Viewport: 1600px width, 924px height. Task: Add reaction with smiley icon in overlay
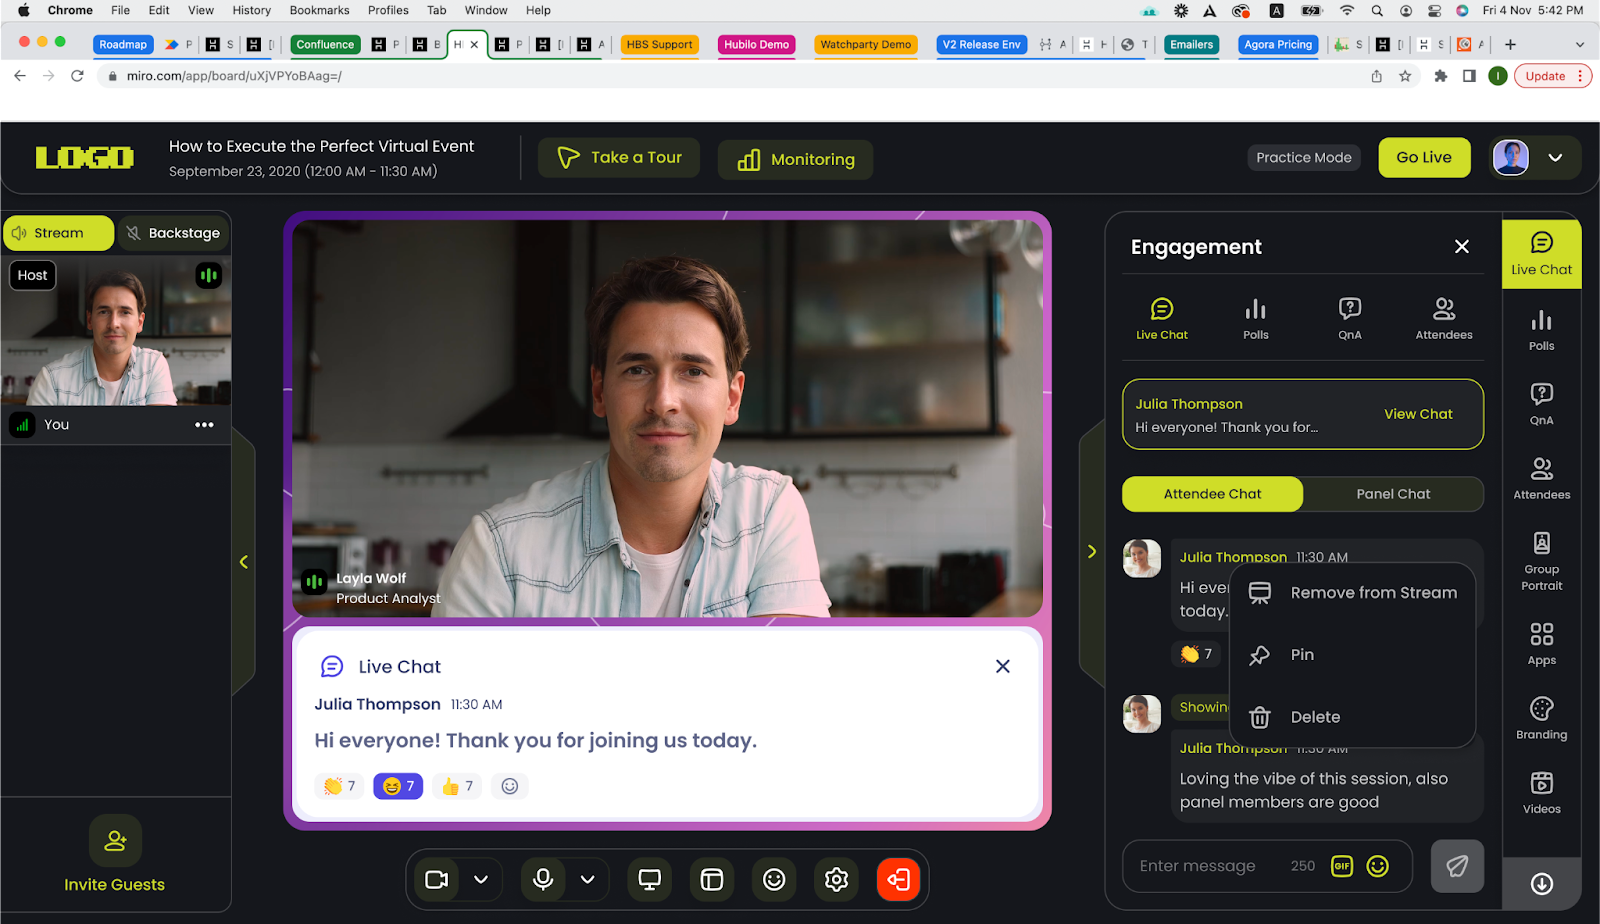[509, 786]
